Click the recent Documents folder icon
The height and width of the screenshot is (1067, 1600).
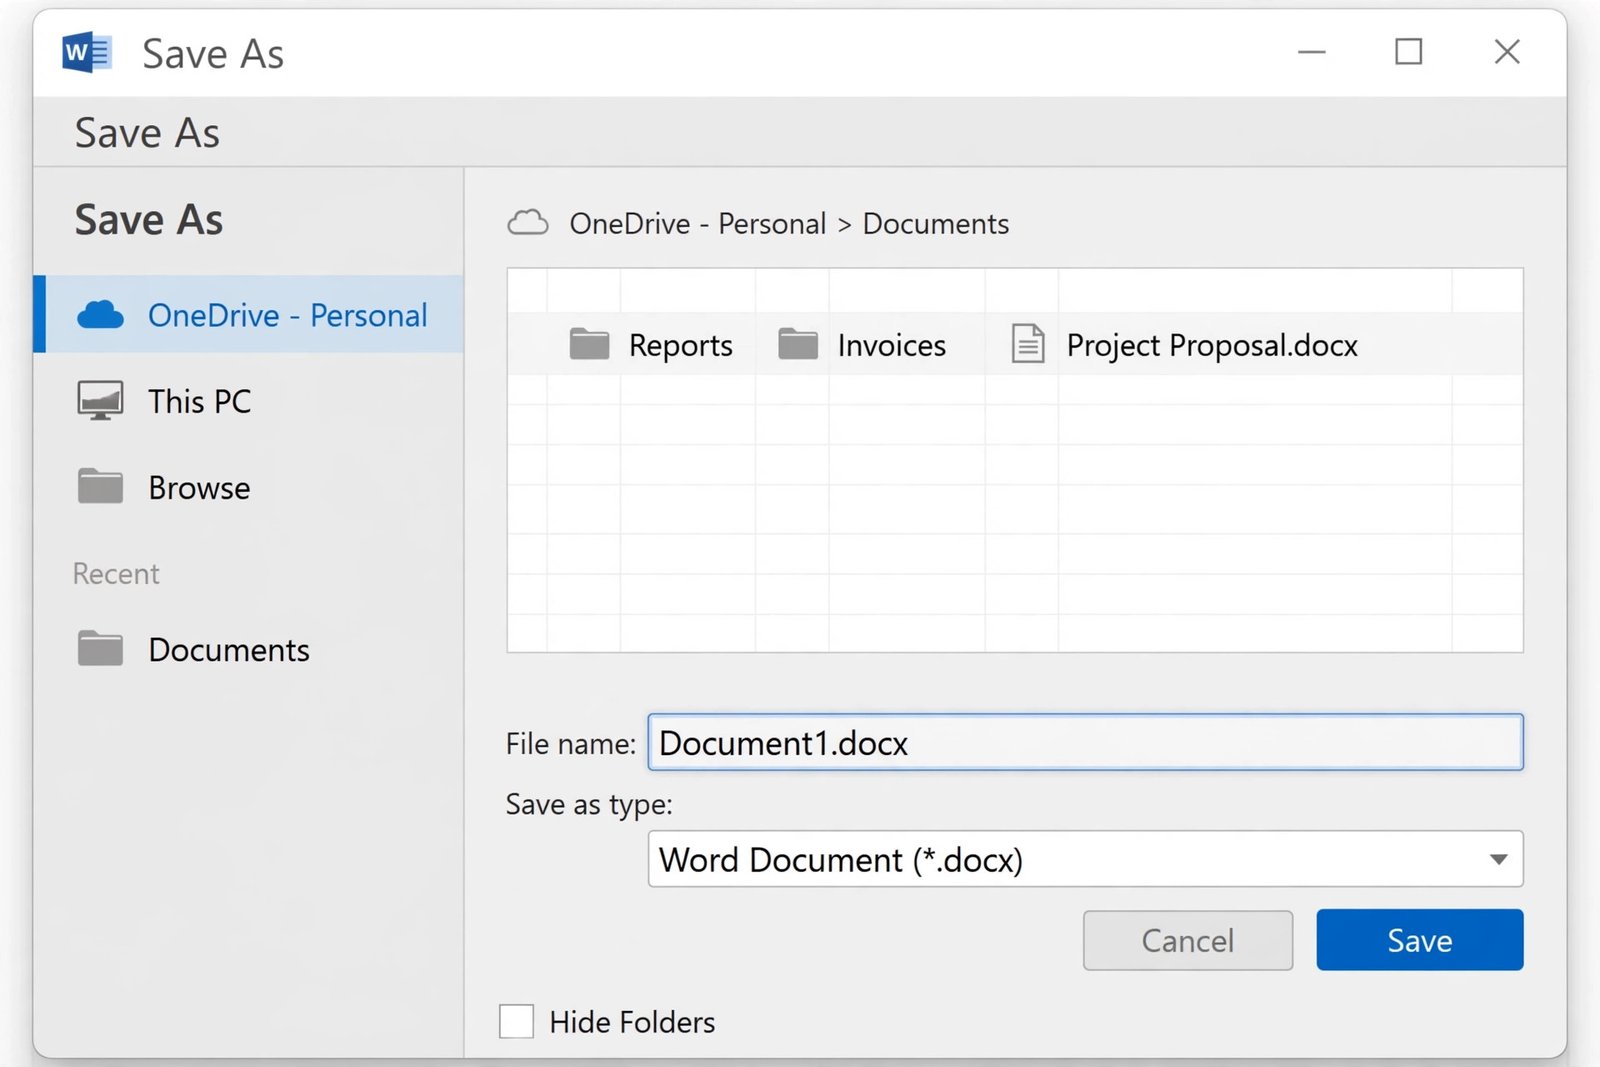tap(100, 648)
